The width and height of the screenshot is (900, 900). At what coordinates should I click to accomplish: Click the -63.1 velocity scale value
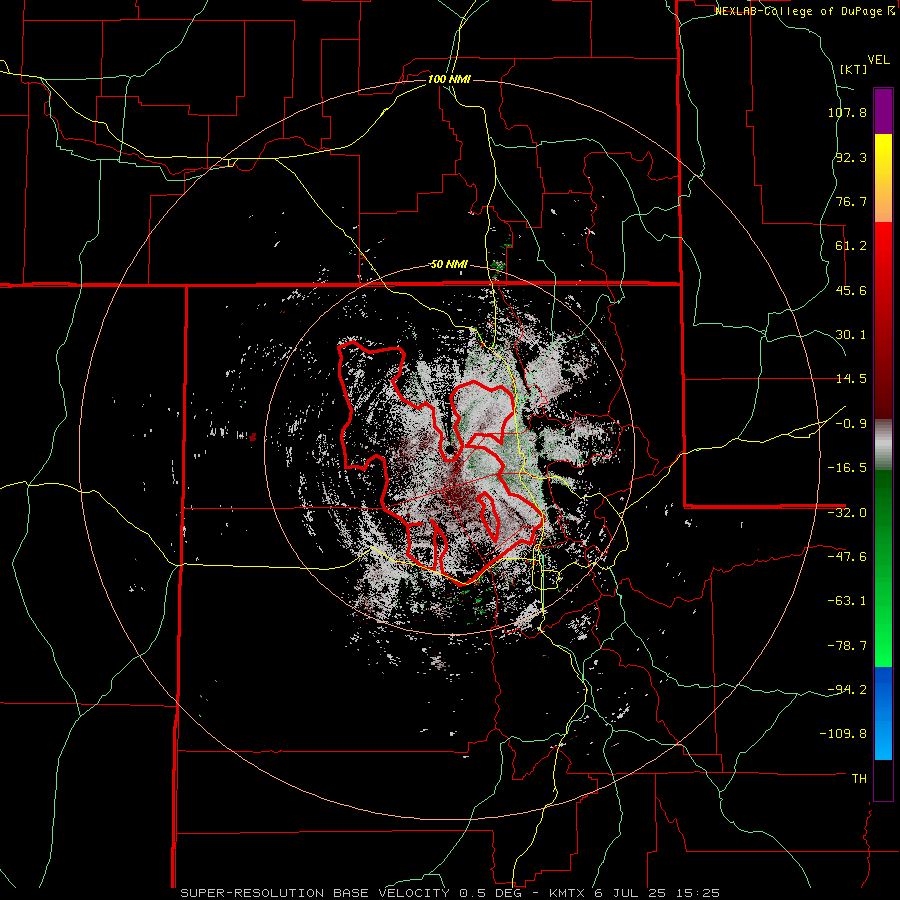click(x=847, y=601)
